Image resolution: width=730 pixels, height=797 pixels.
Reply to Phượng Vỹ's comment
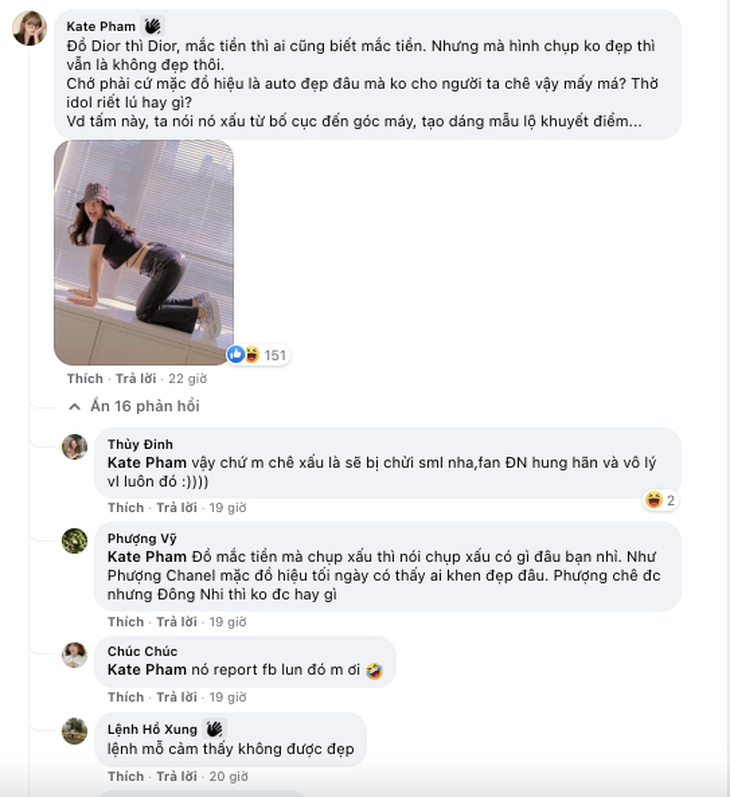click(x=177, y=622)
